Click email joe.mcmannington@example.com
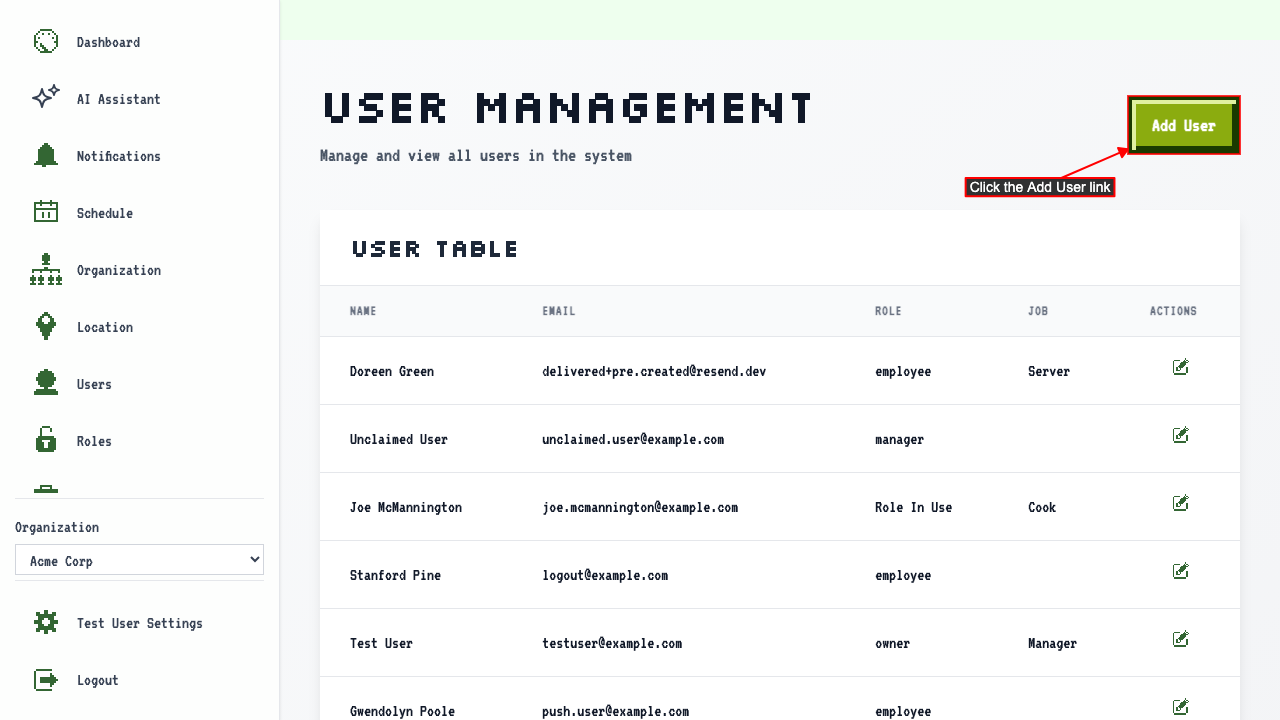The height and width of the screenshot is (720, 1280). tap(640, 507)
